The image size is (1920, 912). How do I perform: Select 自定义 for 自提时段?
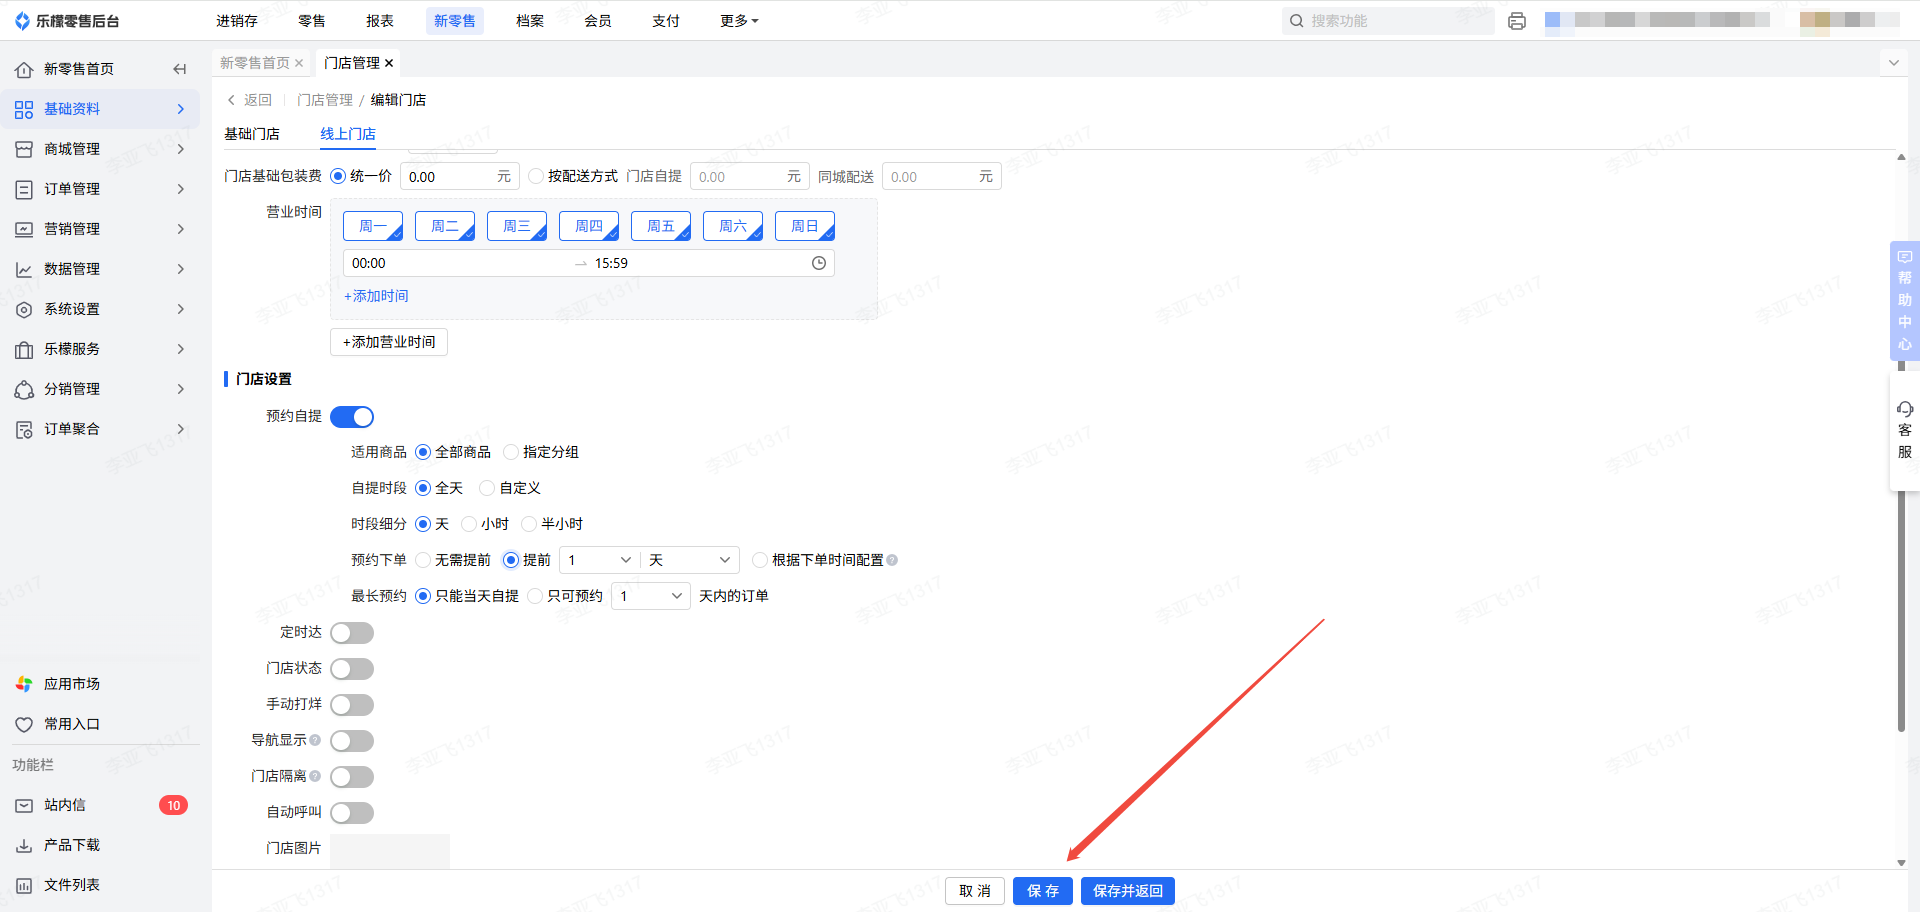[487, 488]
